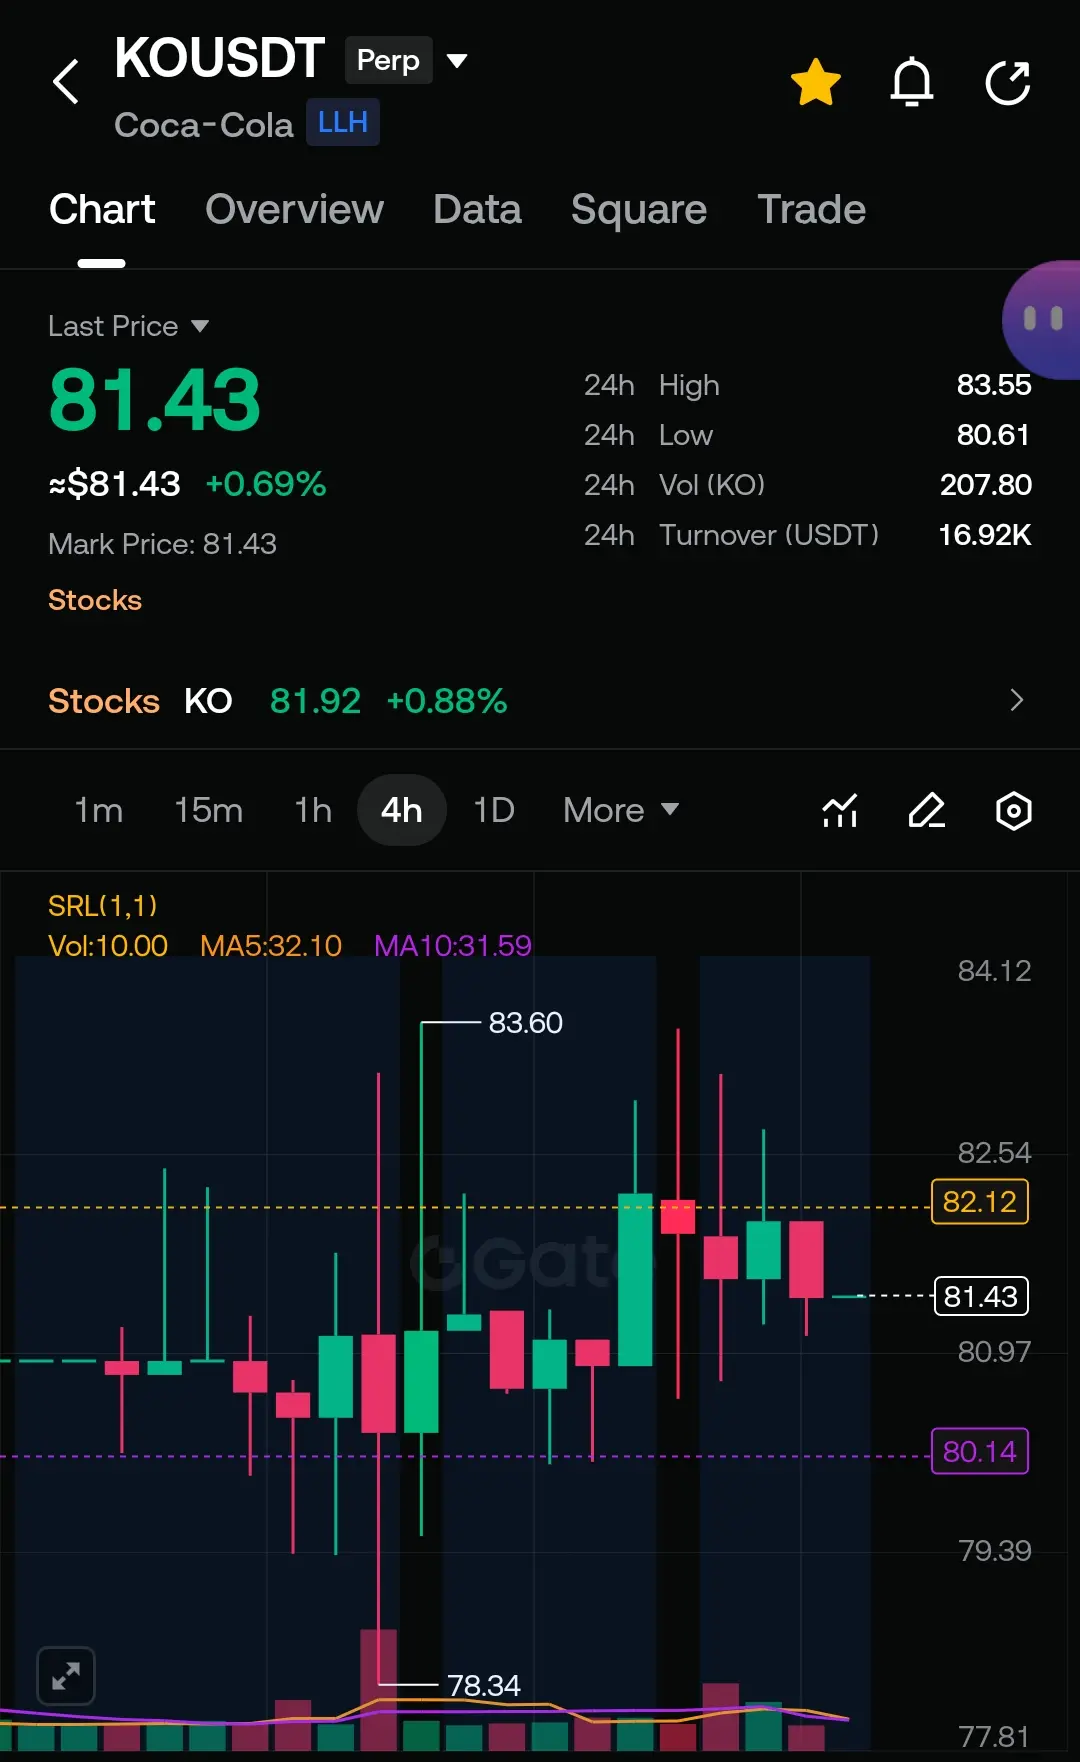Open the Square tab
Screen dimensions: 1080x1762
639,210
